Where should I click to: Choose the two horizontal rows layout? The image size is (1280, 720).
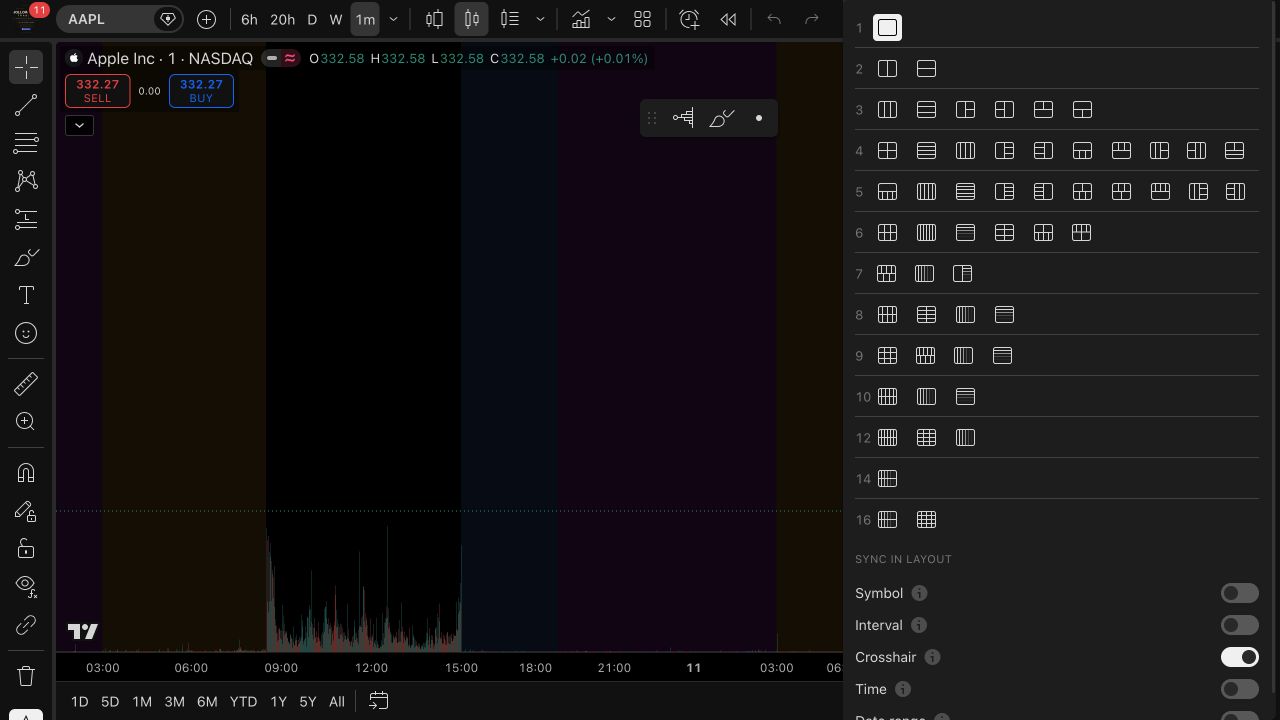(926, 69)
